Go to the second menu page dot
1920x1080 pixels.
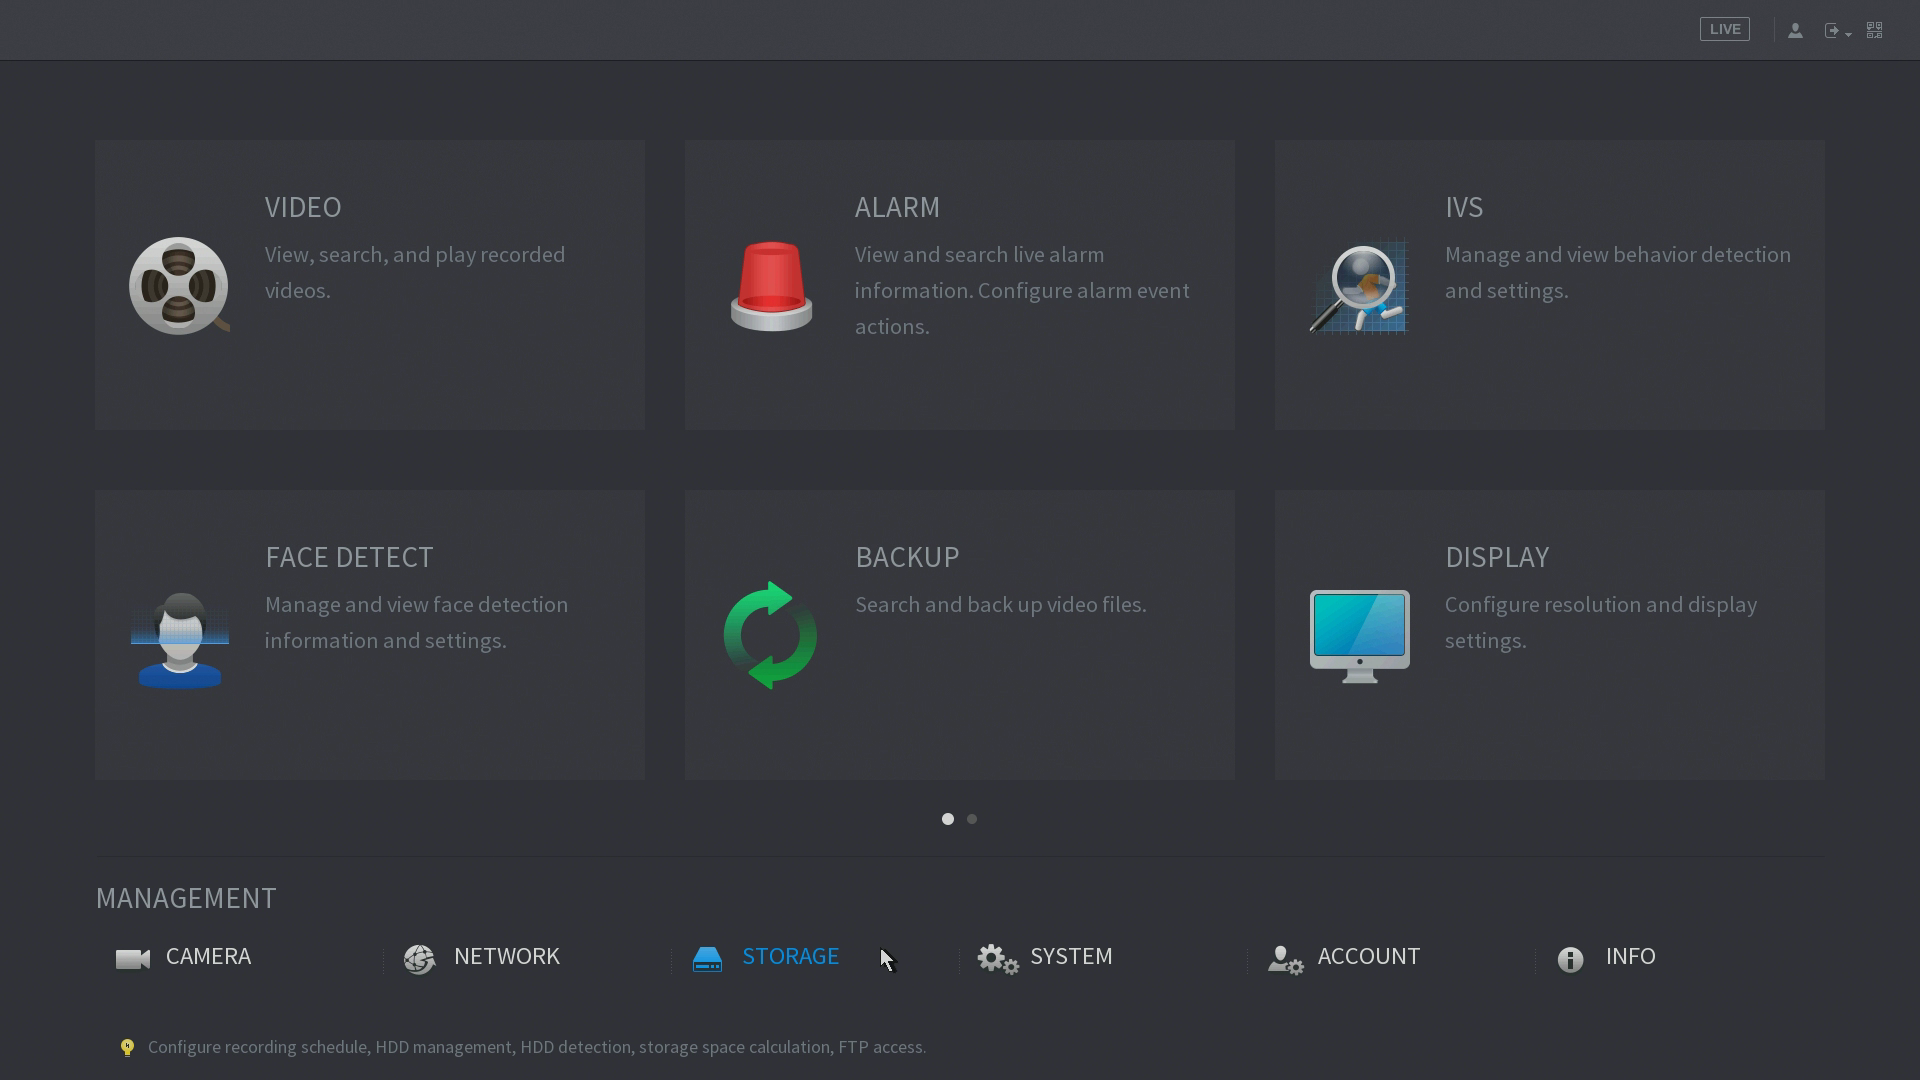972,819
